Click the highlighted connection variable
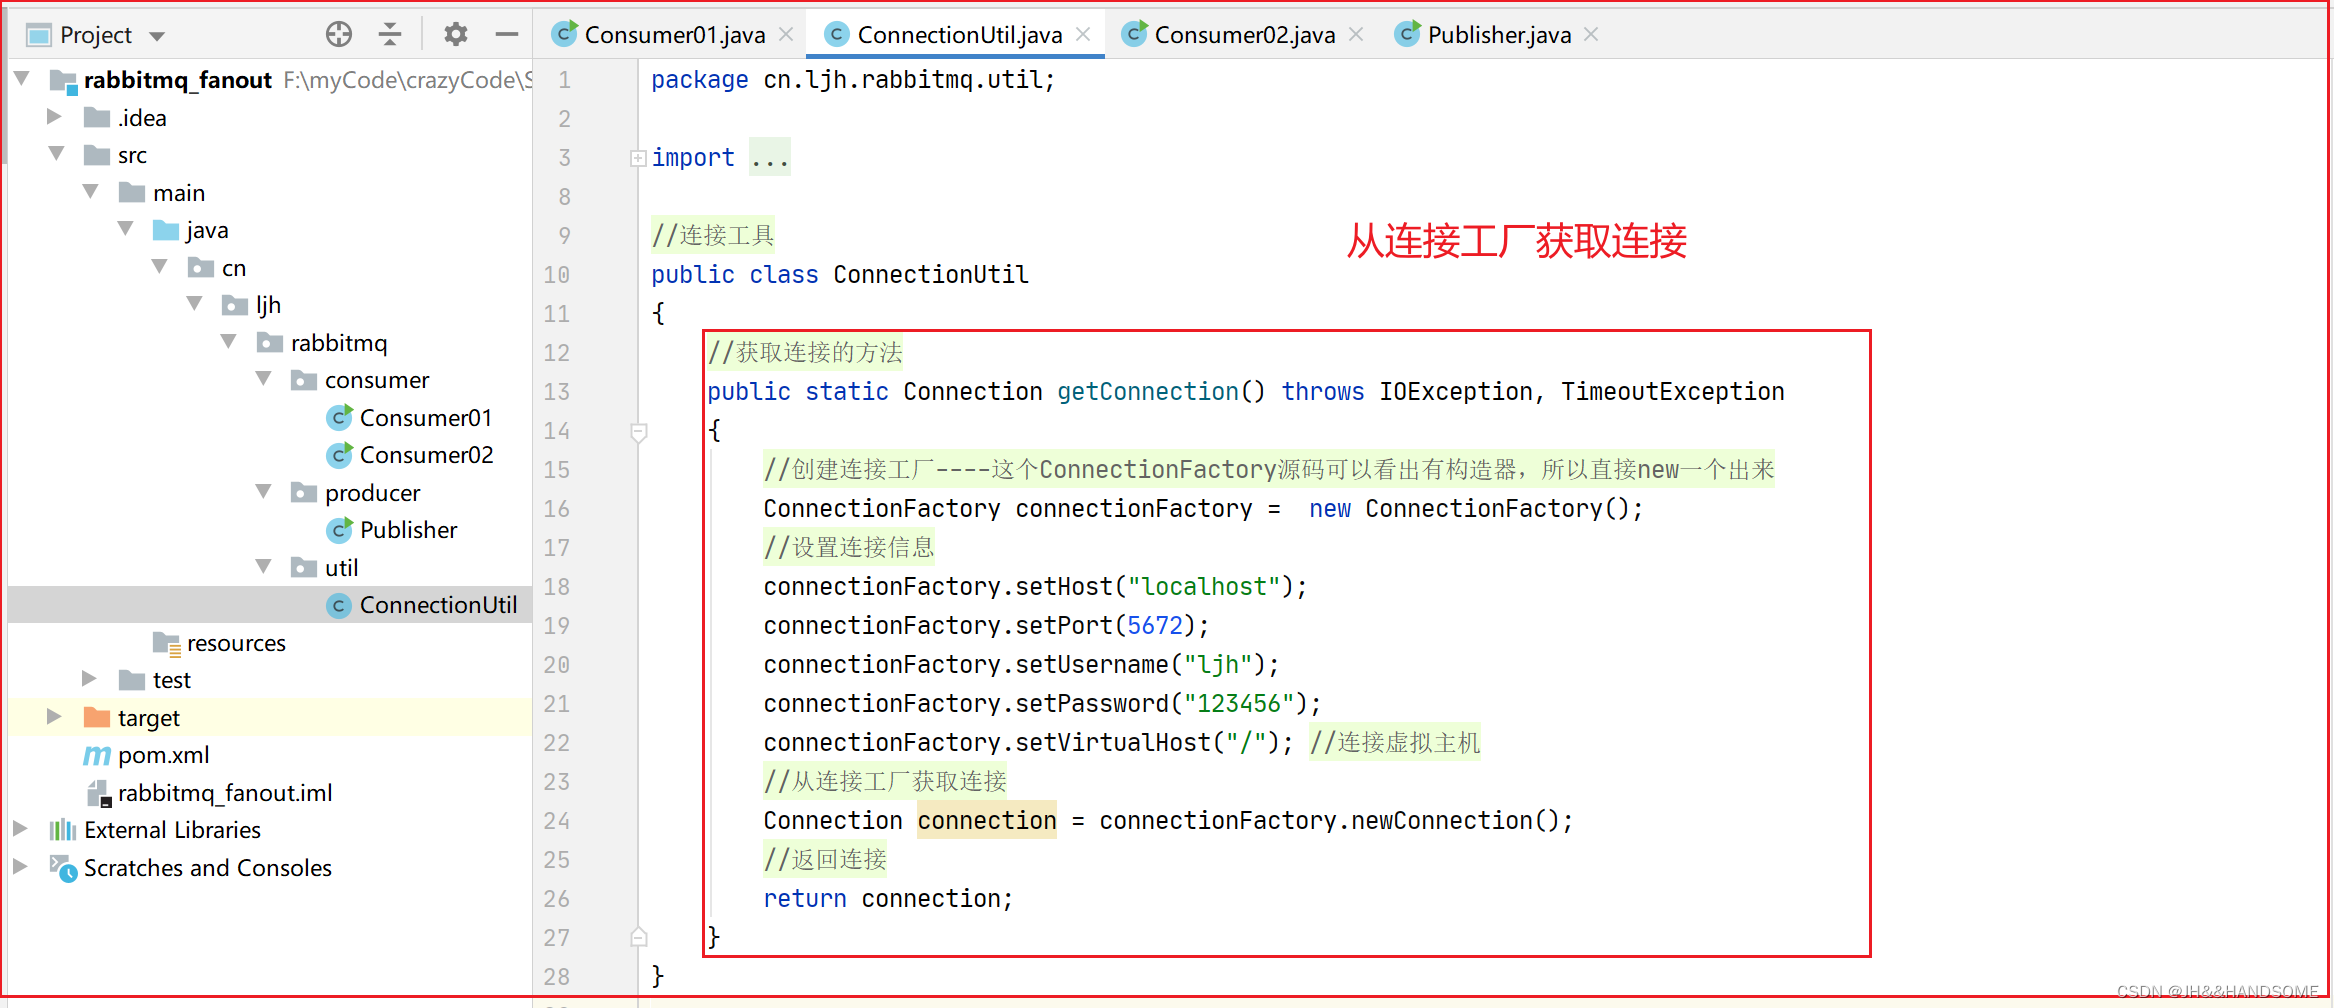Viewport: 2334px width, 1008px height. (987, 820)
